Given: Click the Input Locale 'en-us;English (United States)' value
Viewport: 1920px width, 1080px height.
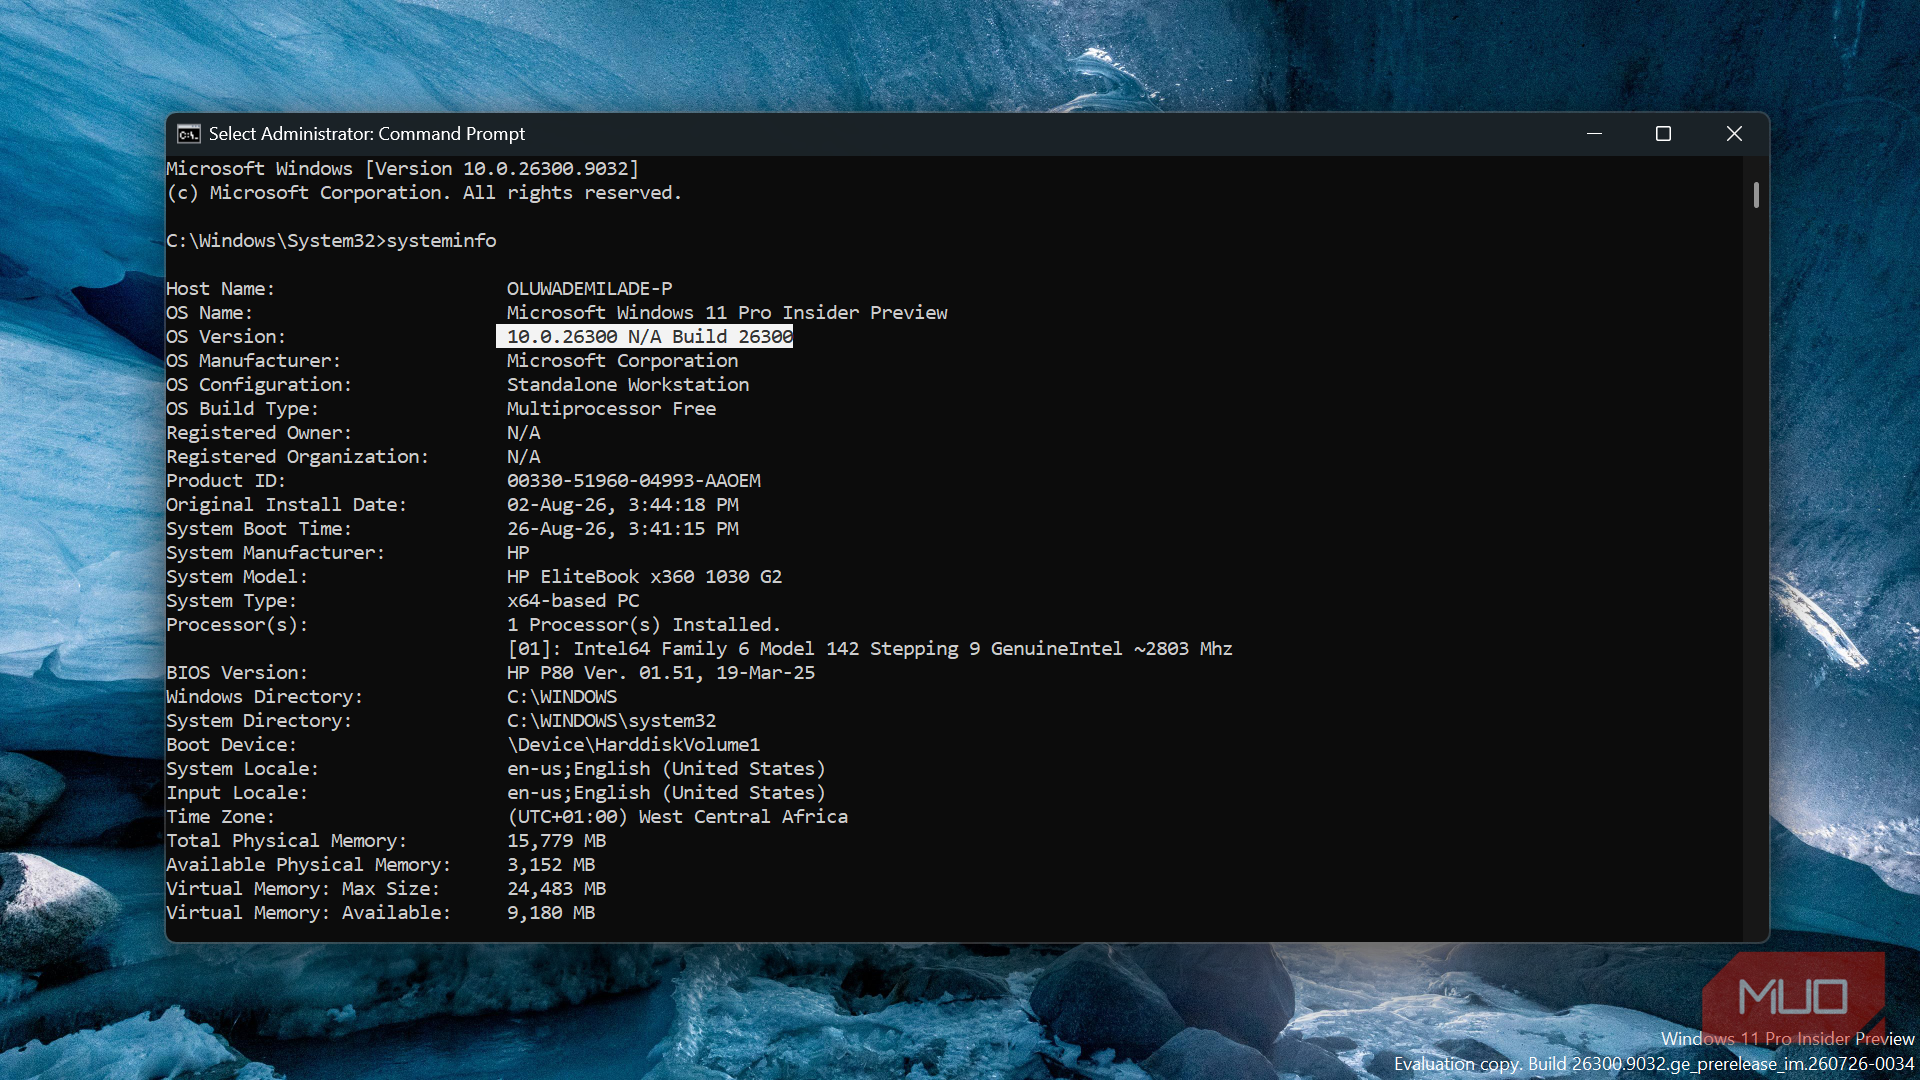Looking at the screenshot, I should [x=666, y=793].
